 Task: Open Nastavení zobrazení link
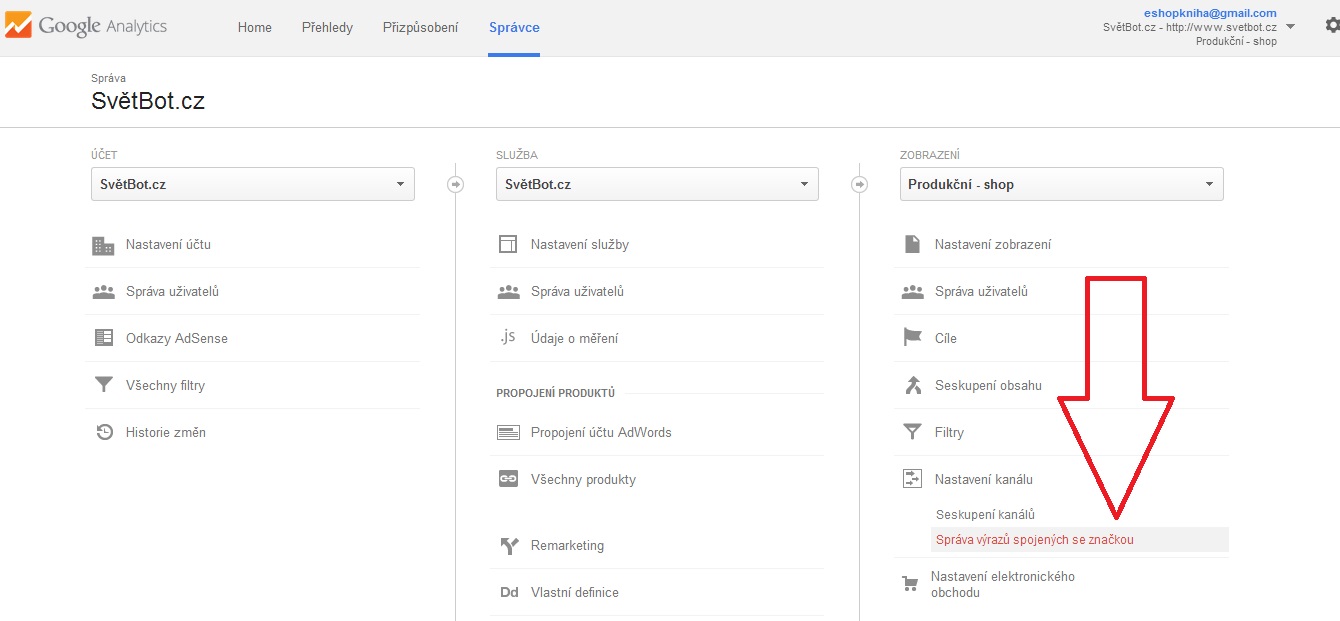point(993,244)
